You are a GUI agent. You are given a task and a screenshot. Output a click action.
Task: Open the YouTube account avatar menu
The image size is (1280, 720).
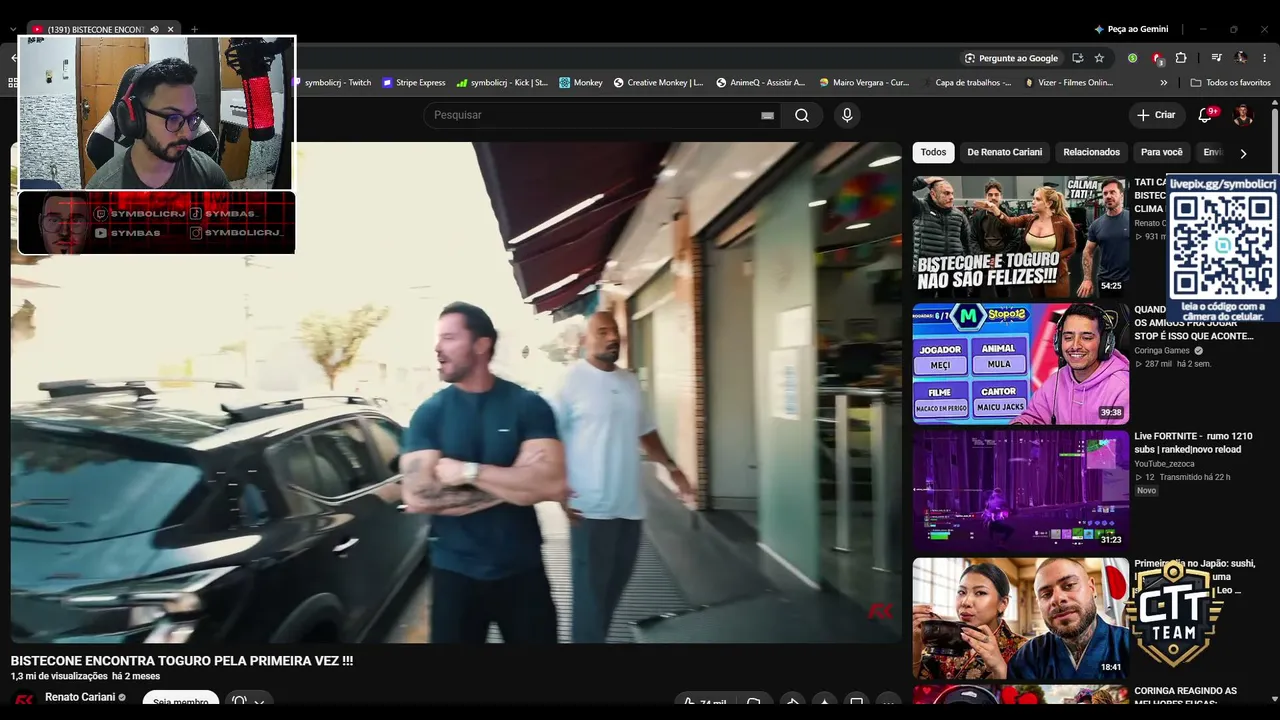tap(1243, 115)
